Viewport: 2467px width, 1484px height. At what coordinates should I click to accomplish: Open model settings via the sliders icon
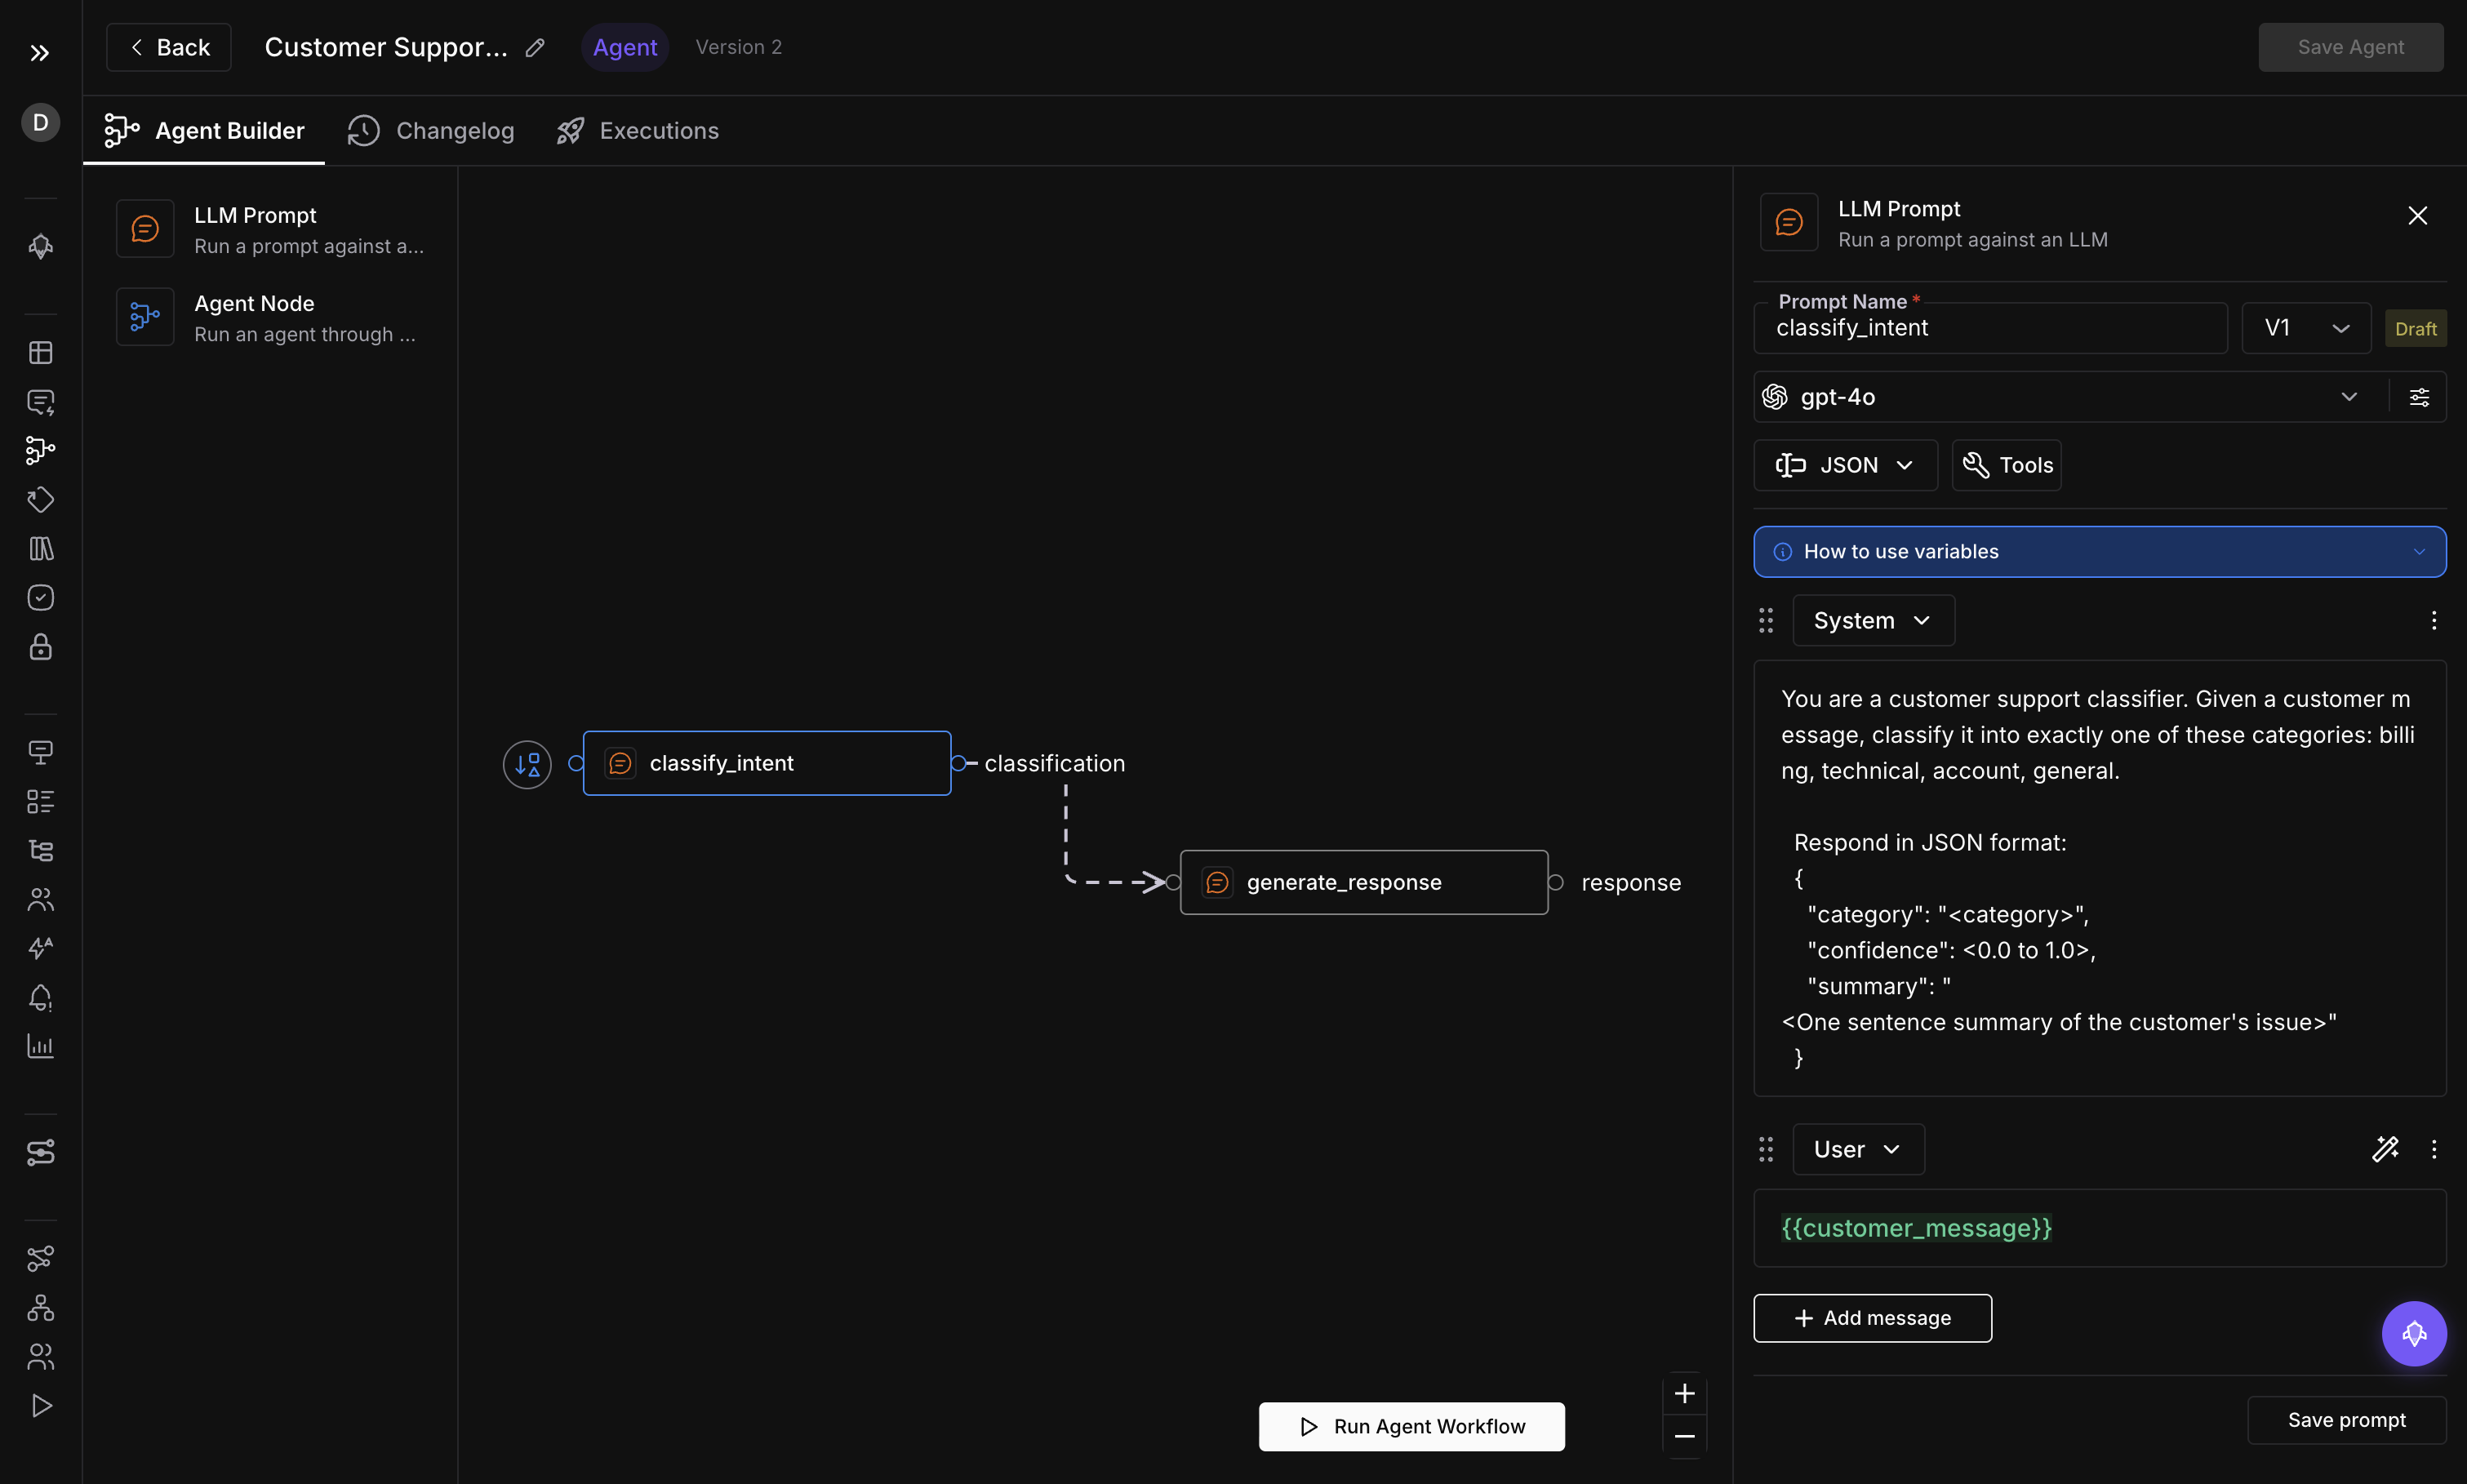click(x=2419, y=396)
